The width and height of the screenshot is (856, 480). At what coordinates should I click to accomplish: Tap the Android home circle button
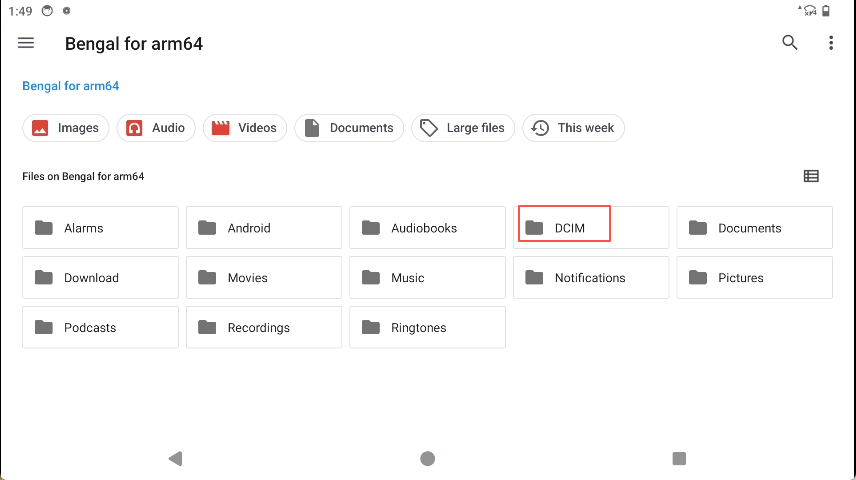pos(427,459)
